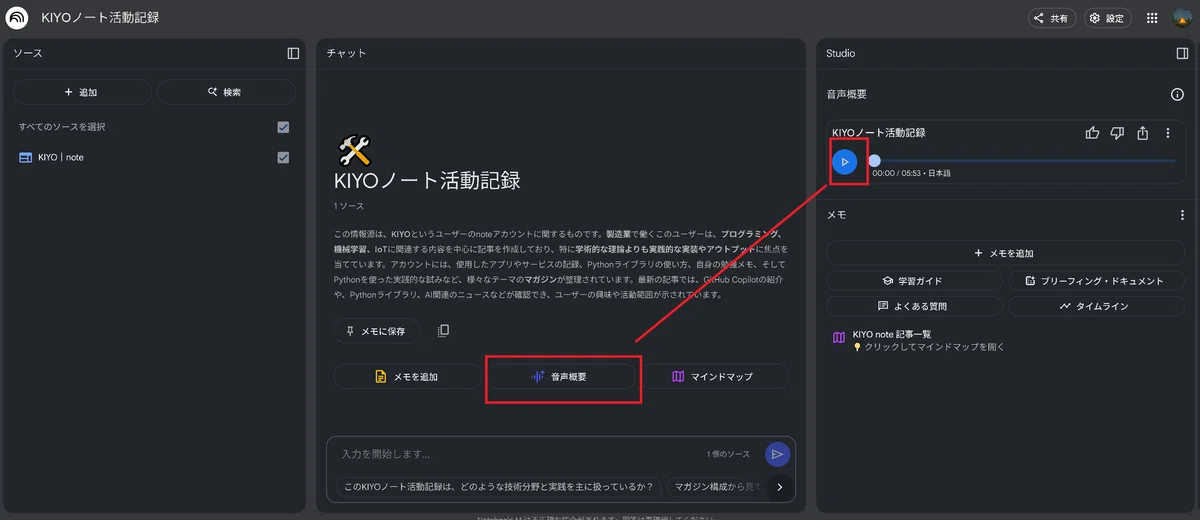The width and height of the screenshot is (1200, 520).
Task: Share the audio overview with the share icon
Action: (x=1143, y=133)
